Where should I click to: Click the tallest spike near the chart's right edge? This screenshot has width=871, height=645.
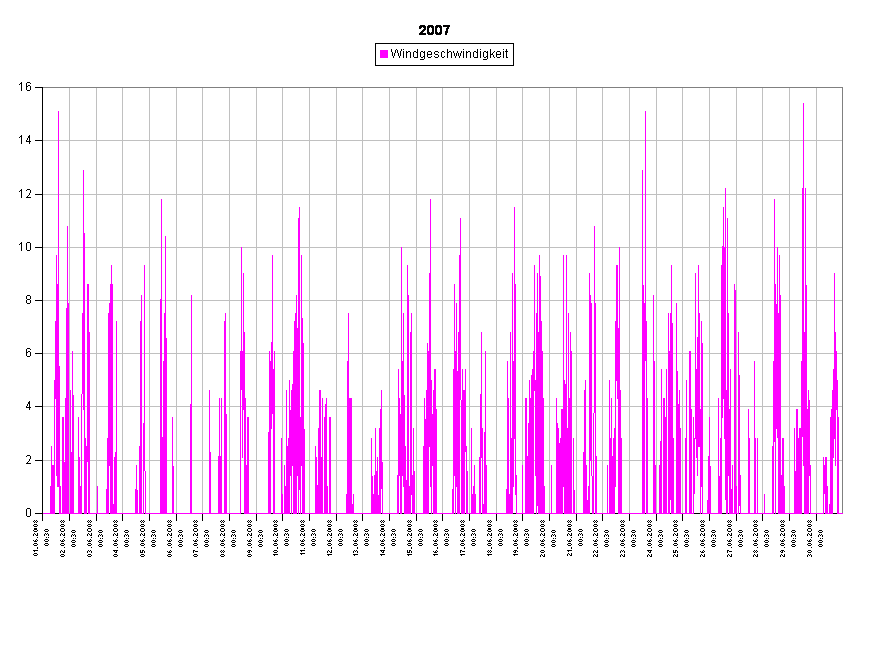803,105
